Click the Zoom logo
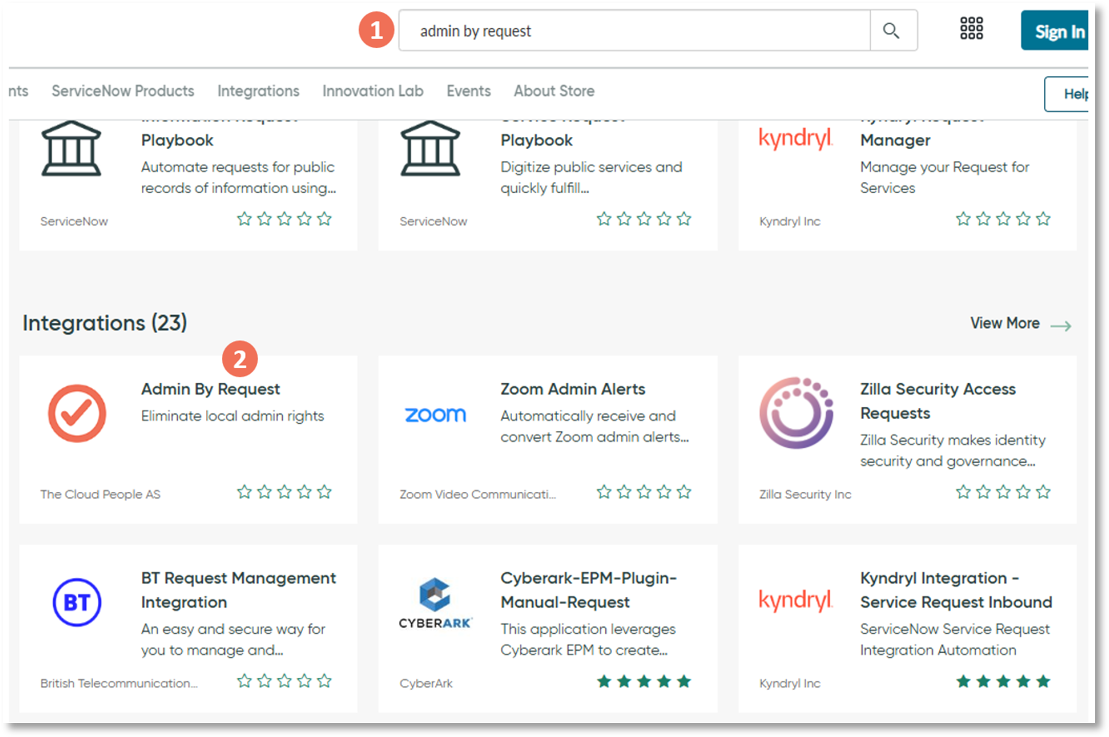The image size is (1109, 737). [x=436, y=414]
